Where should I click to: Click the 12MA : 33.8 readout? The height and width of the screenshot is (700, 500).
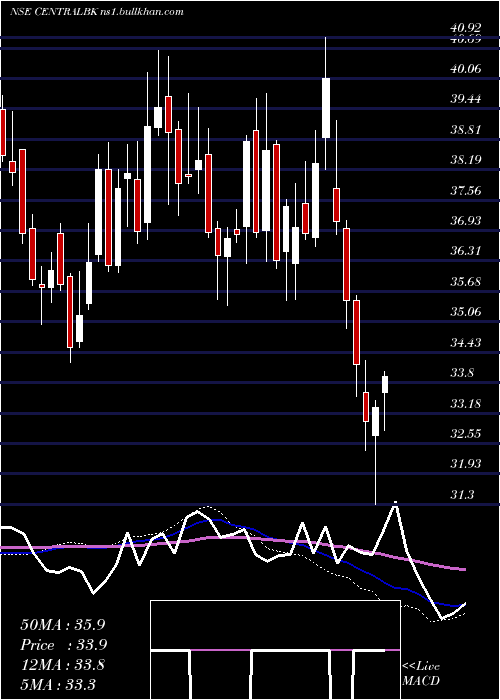tap(63, 665)
